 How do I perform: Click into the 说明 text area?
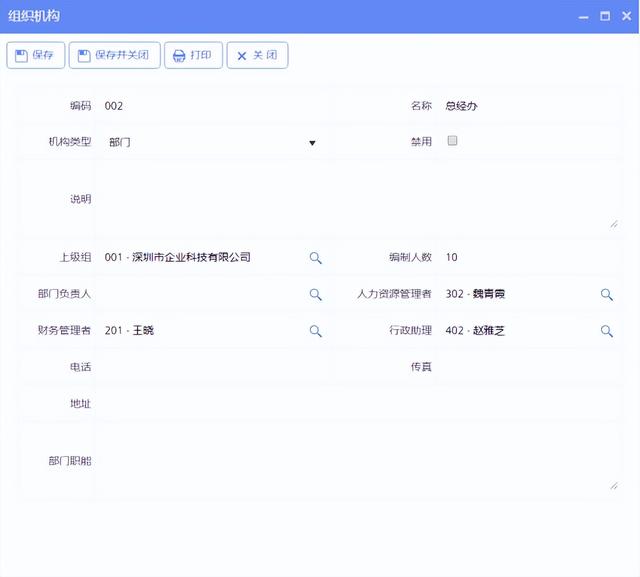click(x=358, y=199)
